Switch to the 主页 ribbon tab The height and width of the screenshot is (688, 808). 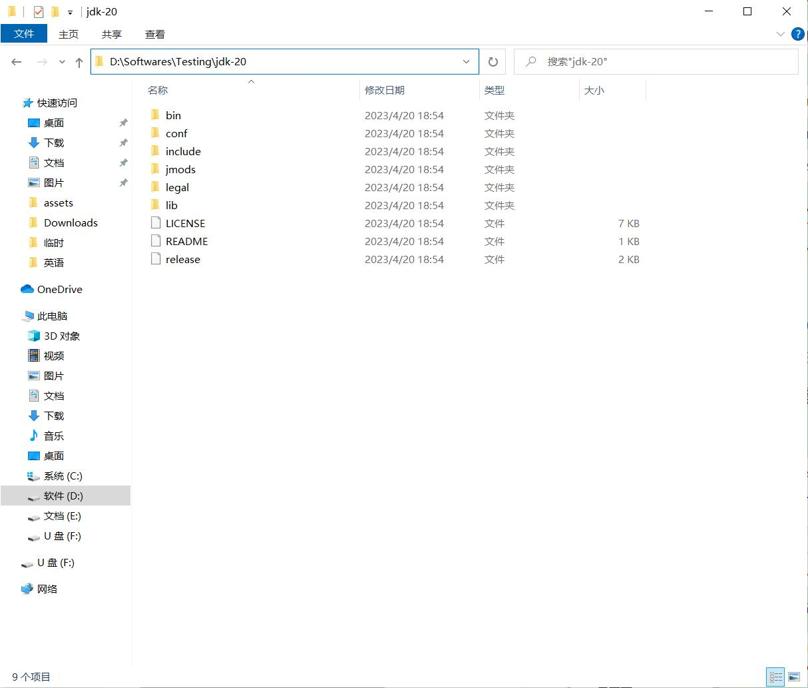point(69,34)
